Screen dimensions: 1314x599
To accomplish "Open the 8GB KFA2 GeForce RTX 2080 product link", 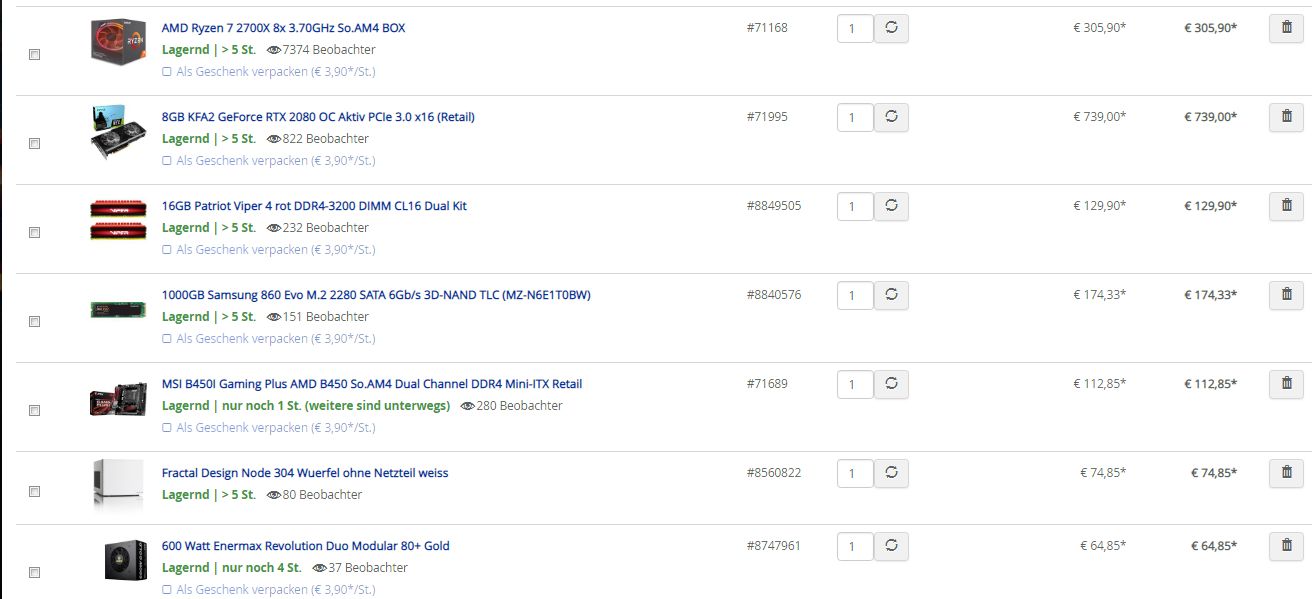I will click(318, 117).
